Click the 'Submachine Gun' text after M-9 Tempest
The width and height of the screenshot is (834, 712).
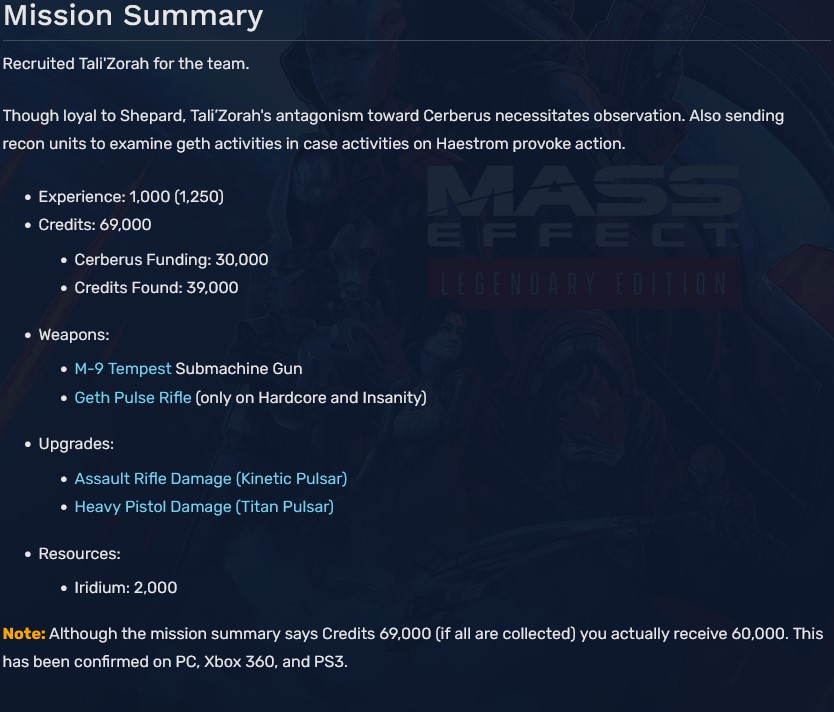(238, 369)
